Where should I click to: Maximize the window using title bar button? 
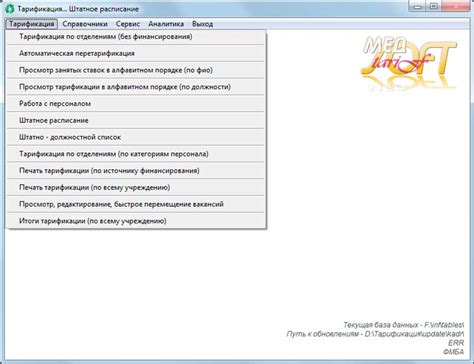tap(433, 6)
